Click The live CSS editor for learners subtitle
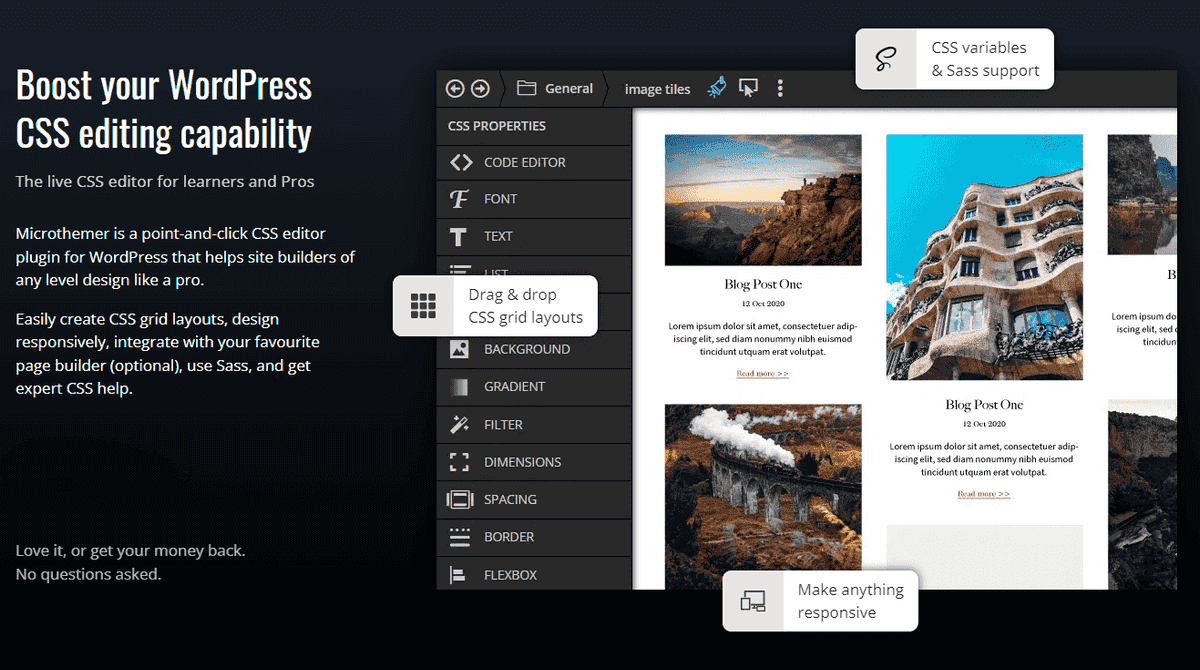Screen dimensions: 1200x670 [x=165, y=181]
